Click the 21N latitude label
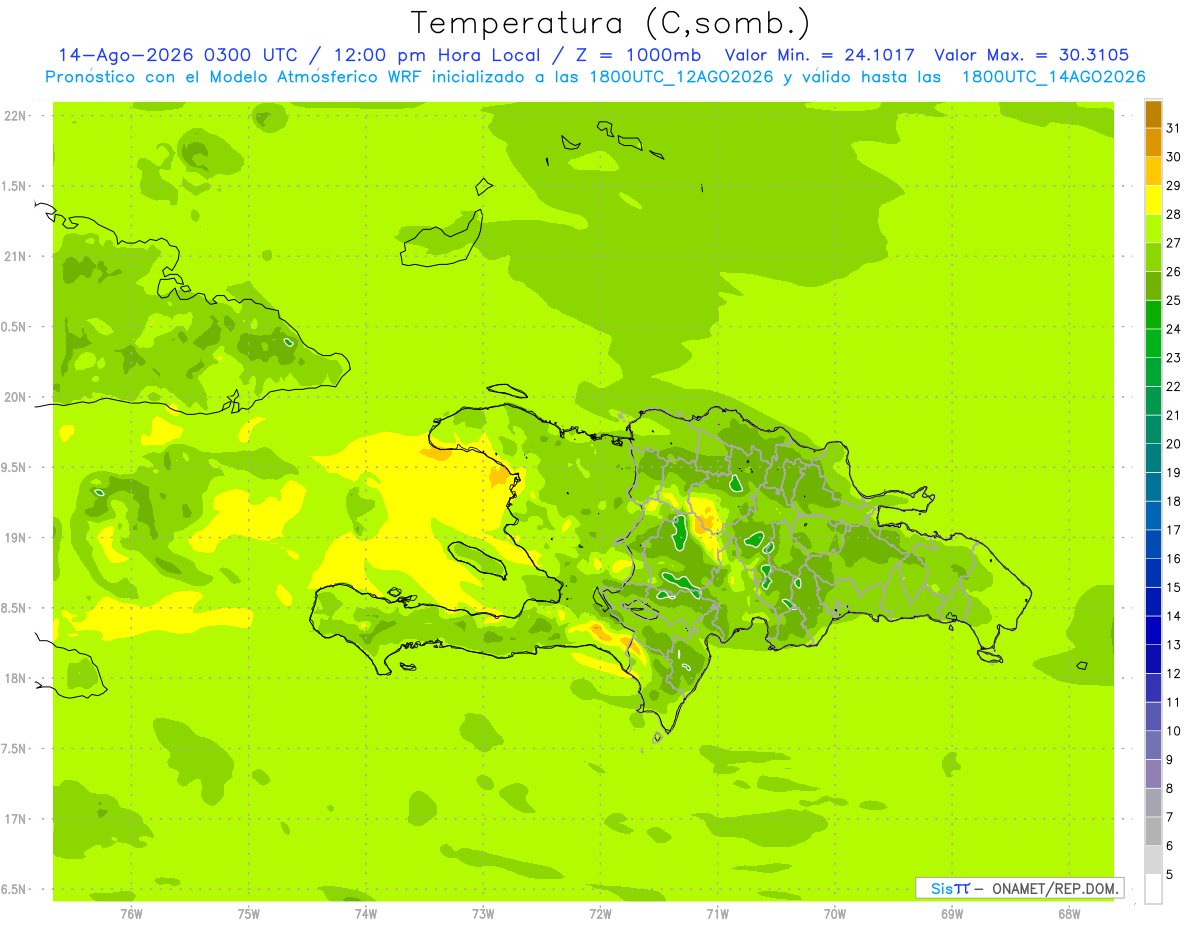This screenshot has height=927, width=1200. [15, 256]
